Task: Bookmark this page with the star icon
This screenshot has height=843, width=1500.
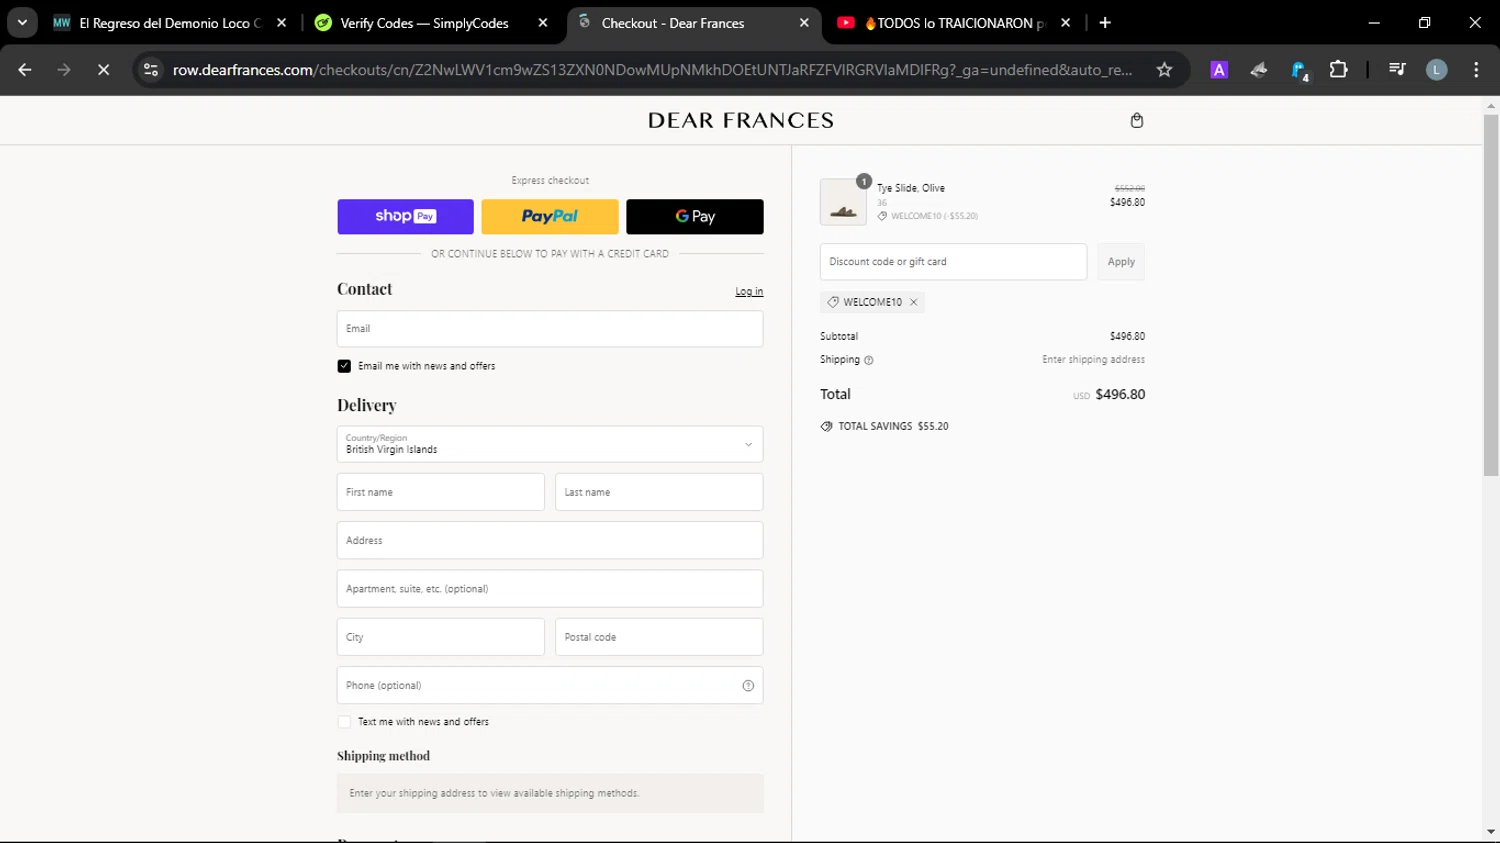Action: (1164, 69)
